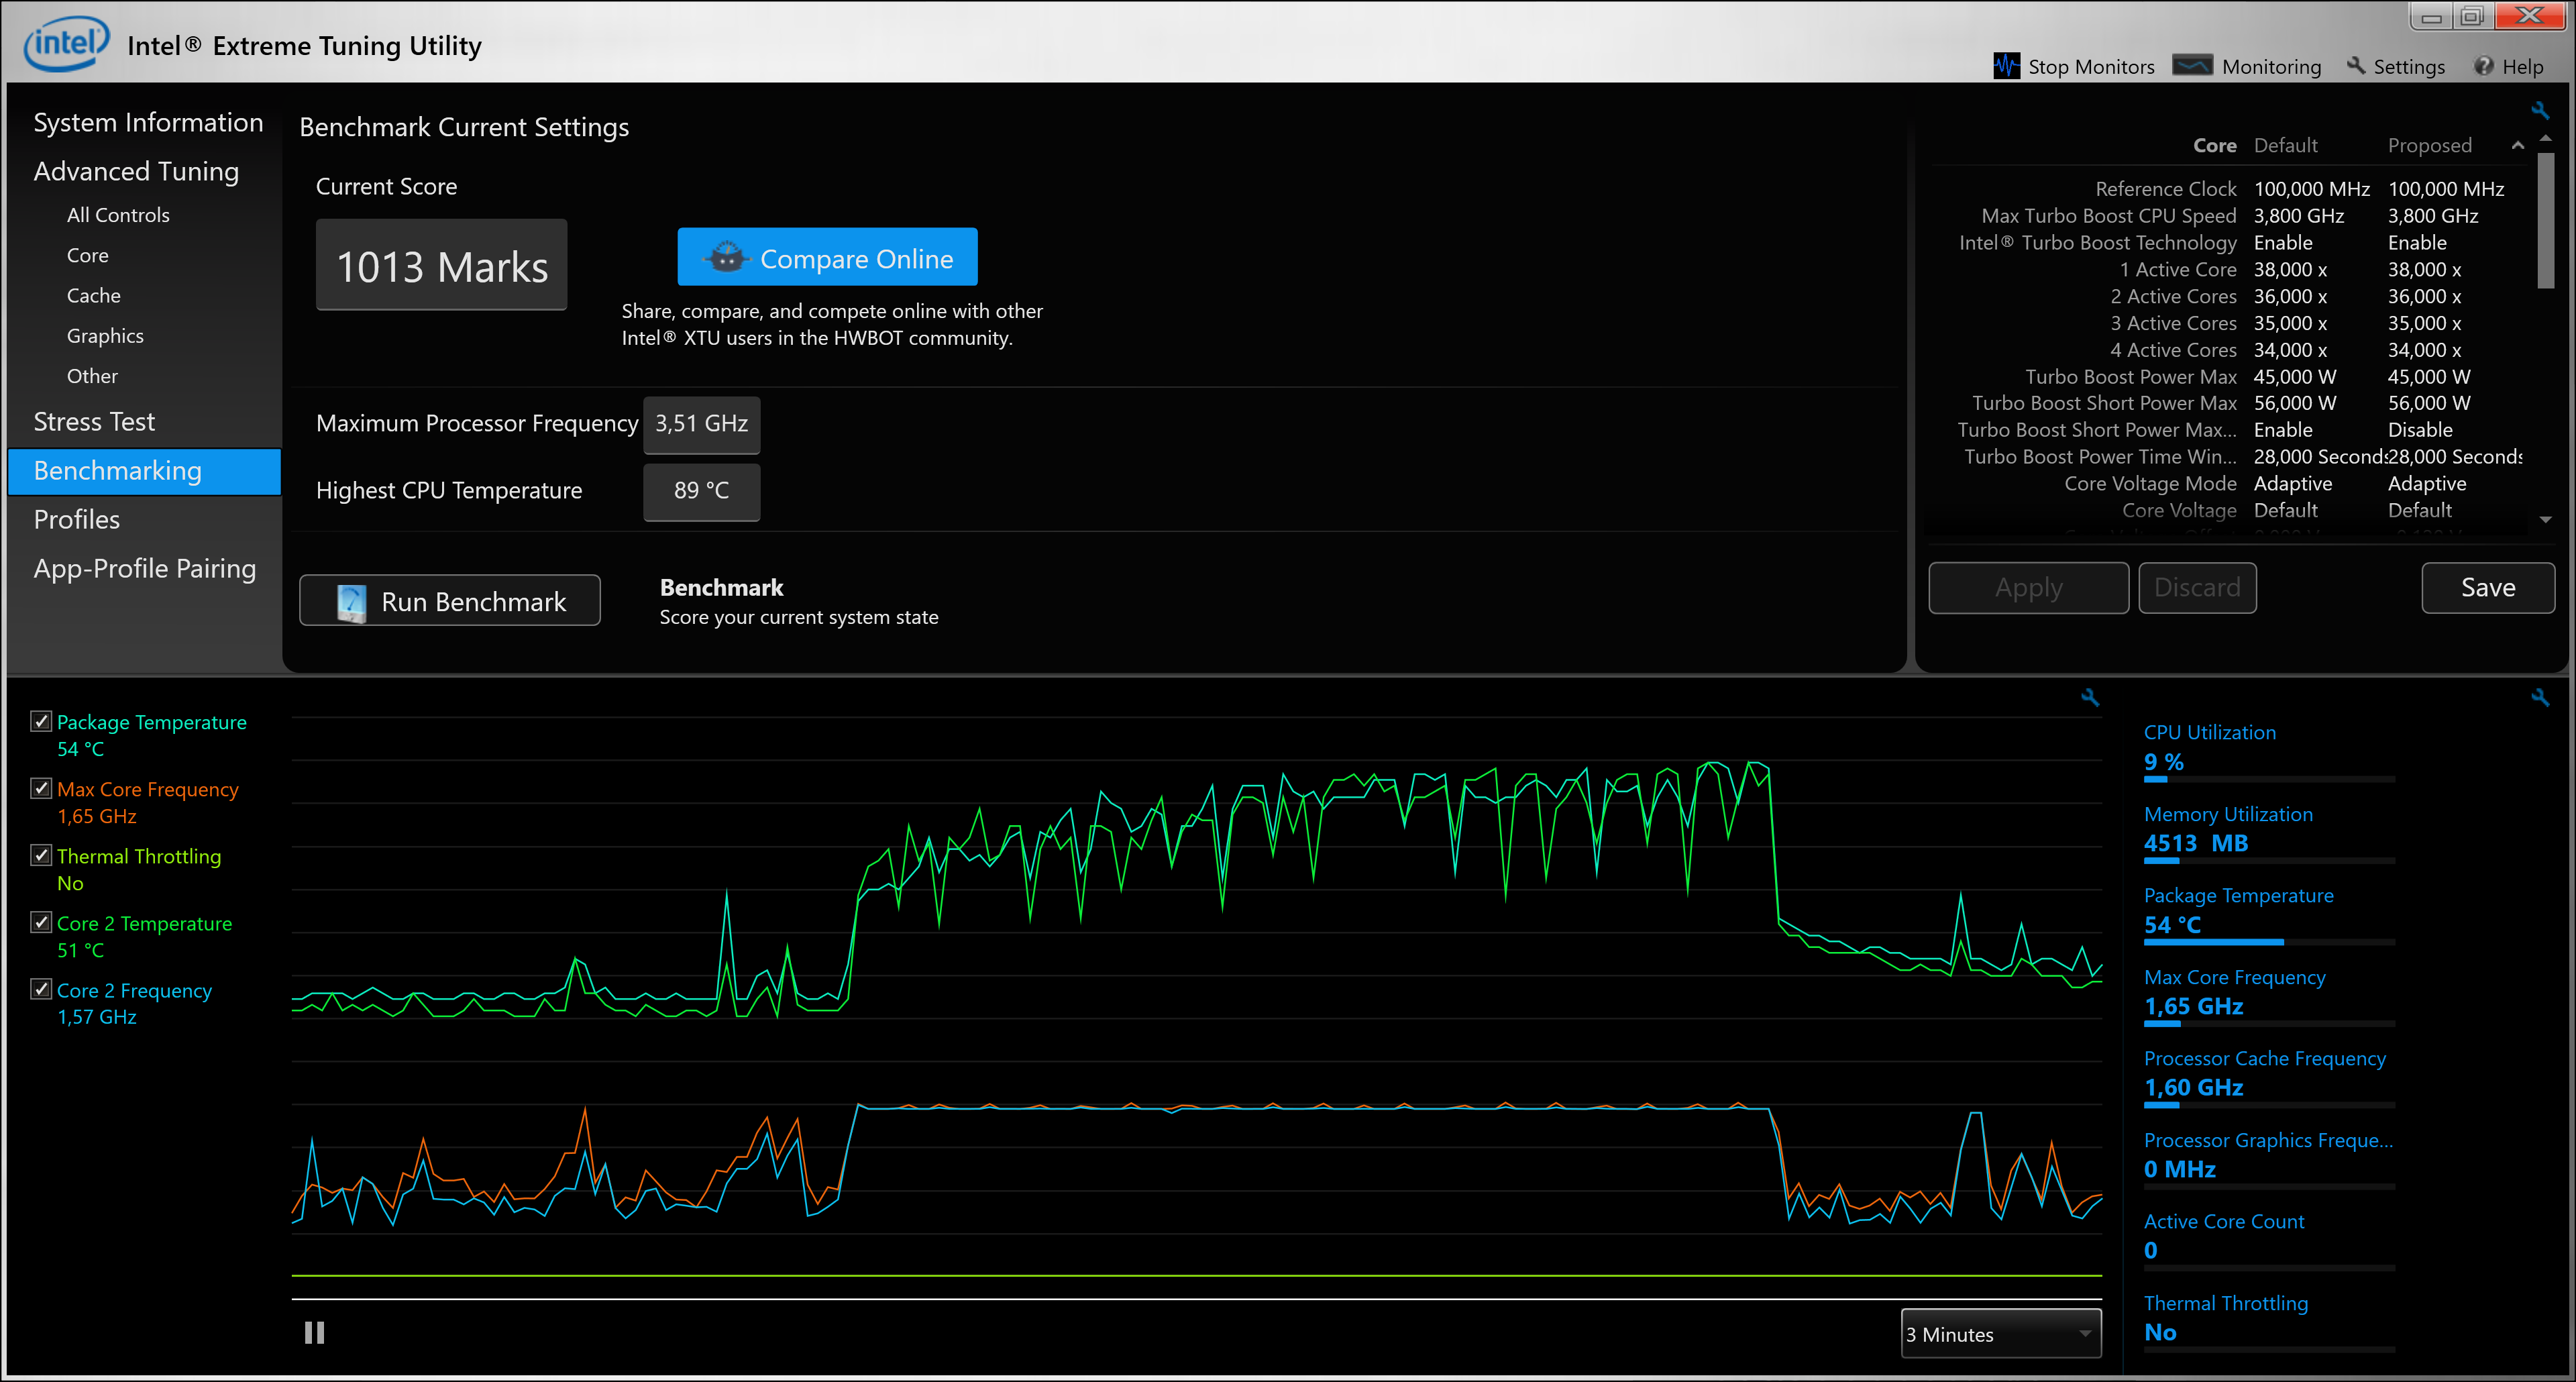Image resolution: width=2576 pixels, height=1382 pixels.
Task: Select the Benchmarking section
Action: click(144, 471)
